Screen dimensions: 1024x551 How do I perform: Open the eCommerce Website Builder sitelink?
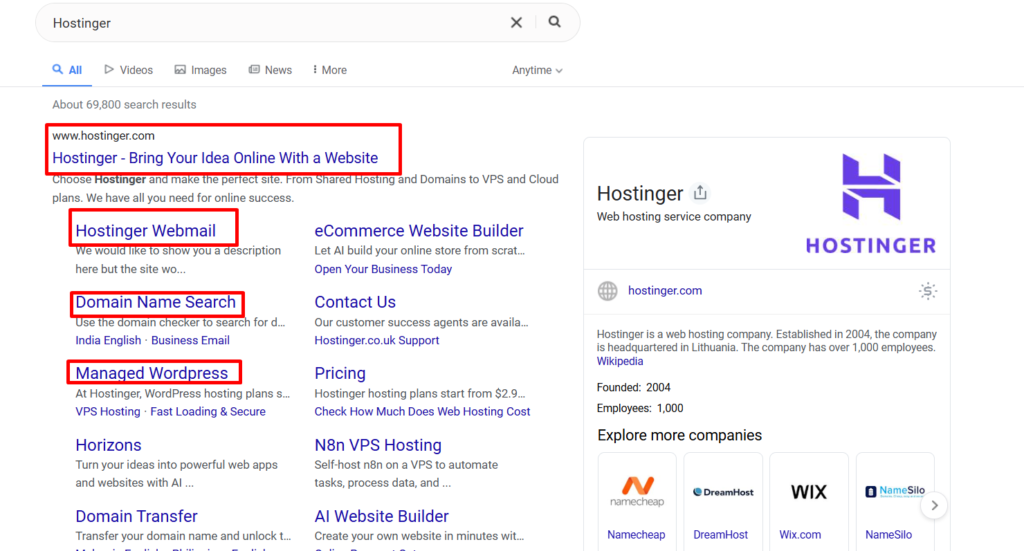(x=419, y=230)
